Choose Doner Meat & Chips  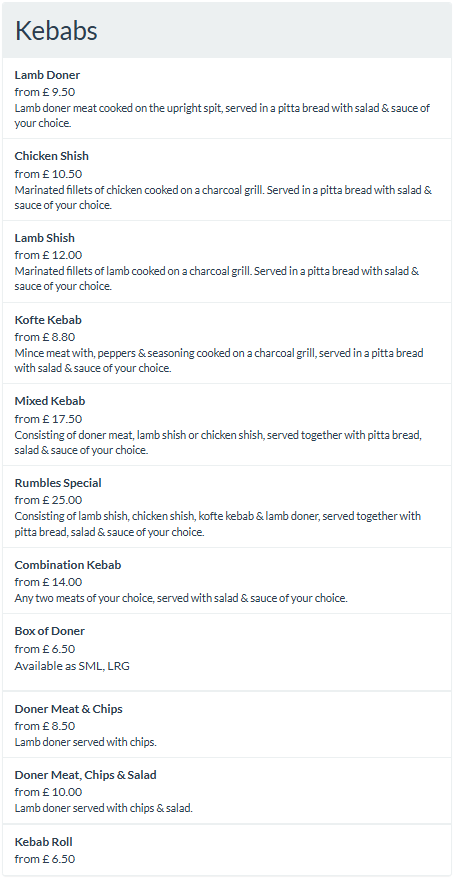pos(227,725)
